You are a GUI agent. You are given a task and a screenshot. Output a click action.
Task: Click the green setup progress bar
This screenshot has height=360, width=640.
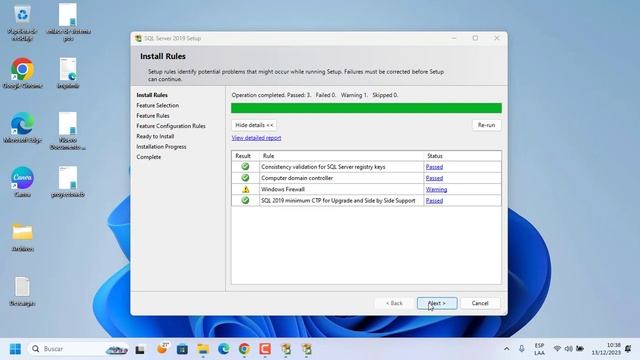coord(366,108)
